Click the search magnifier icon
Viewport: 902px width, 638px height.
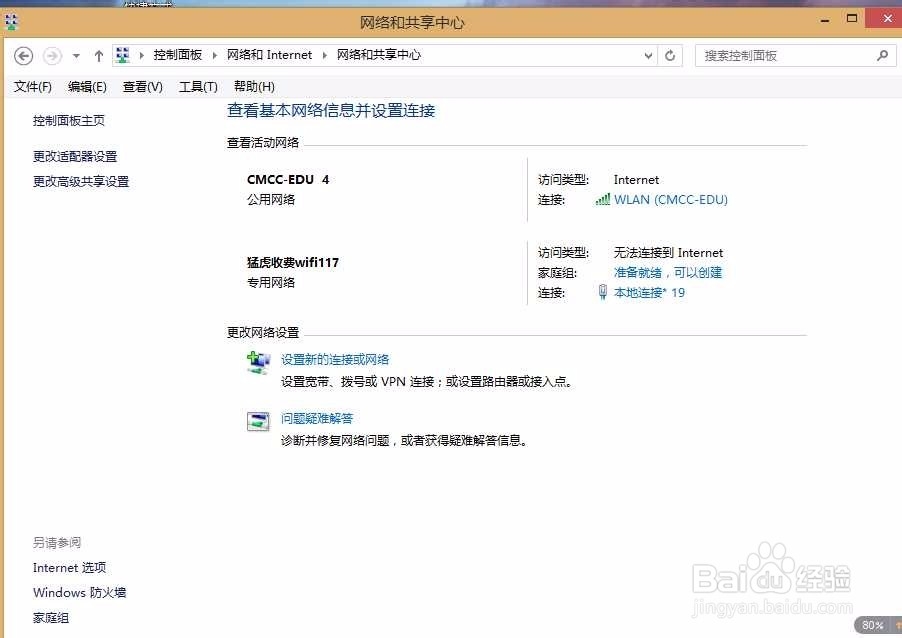click(x=879, y=55)
